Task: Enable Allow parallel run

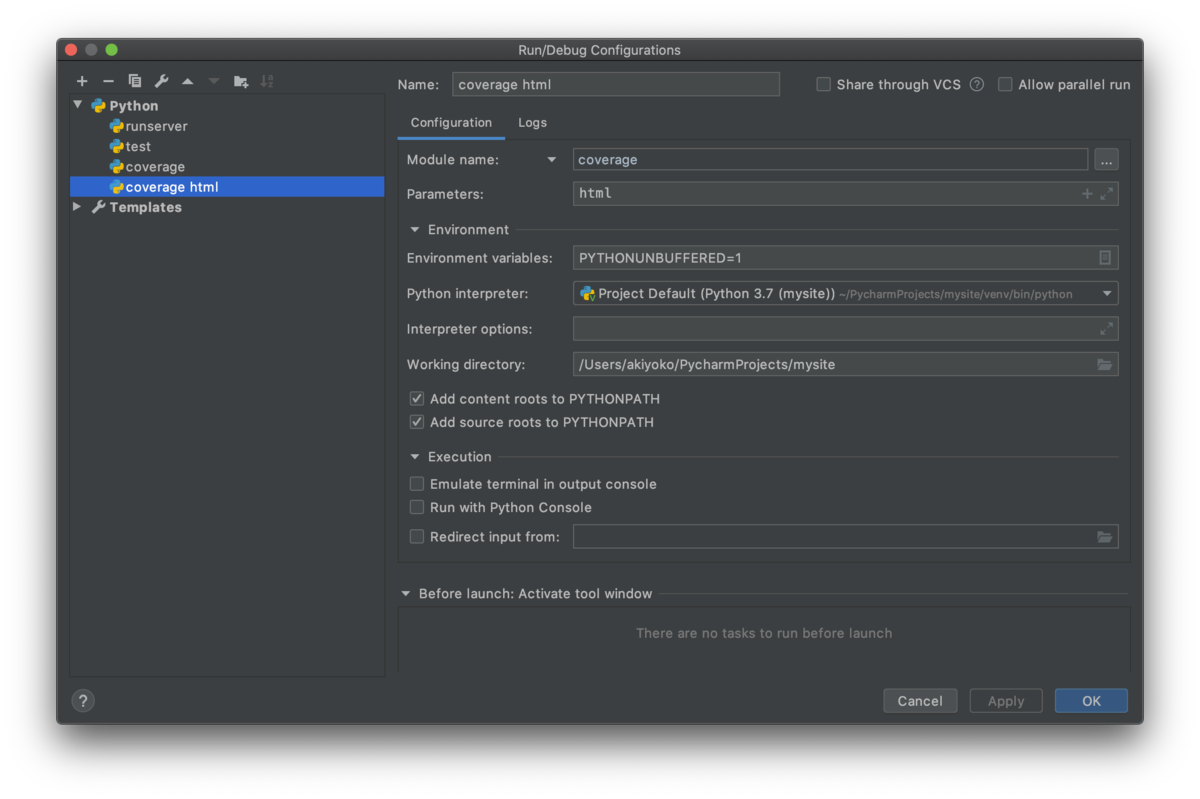Action: tap(1005, 85)
